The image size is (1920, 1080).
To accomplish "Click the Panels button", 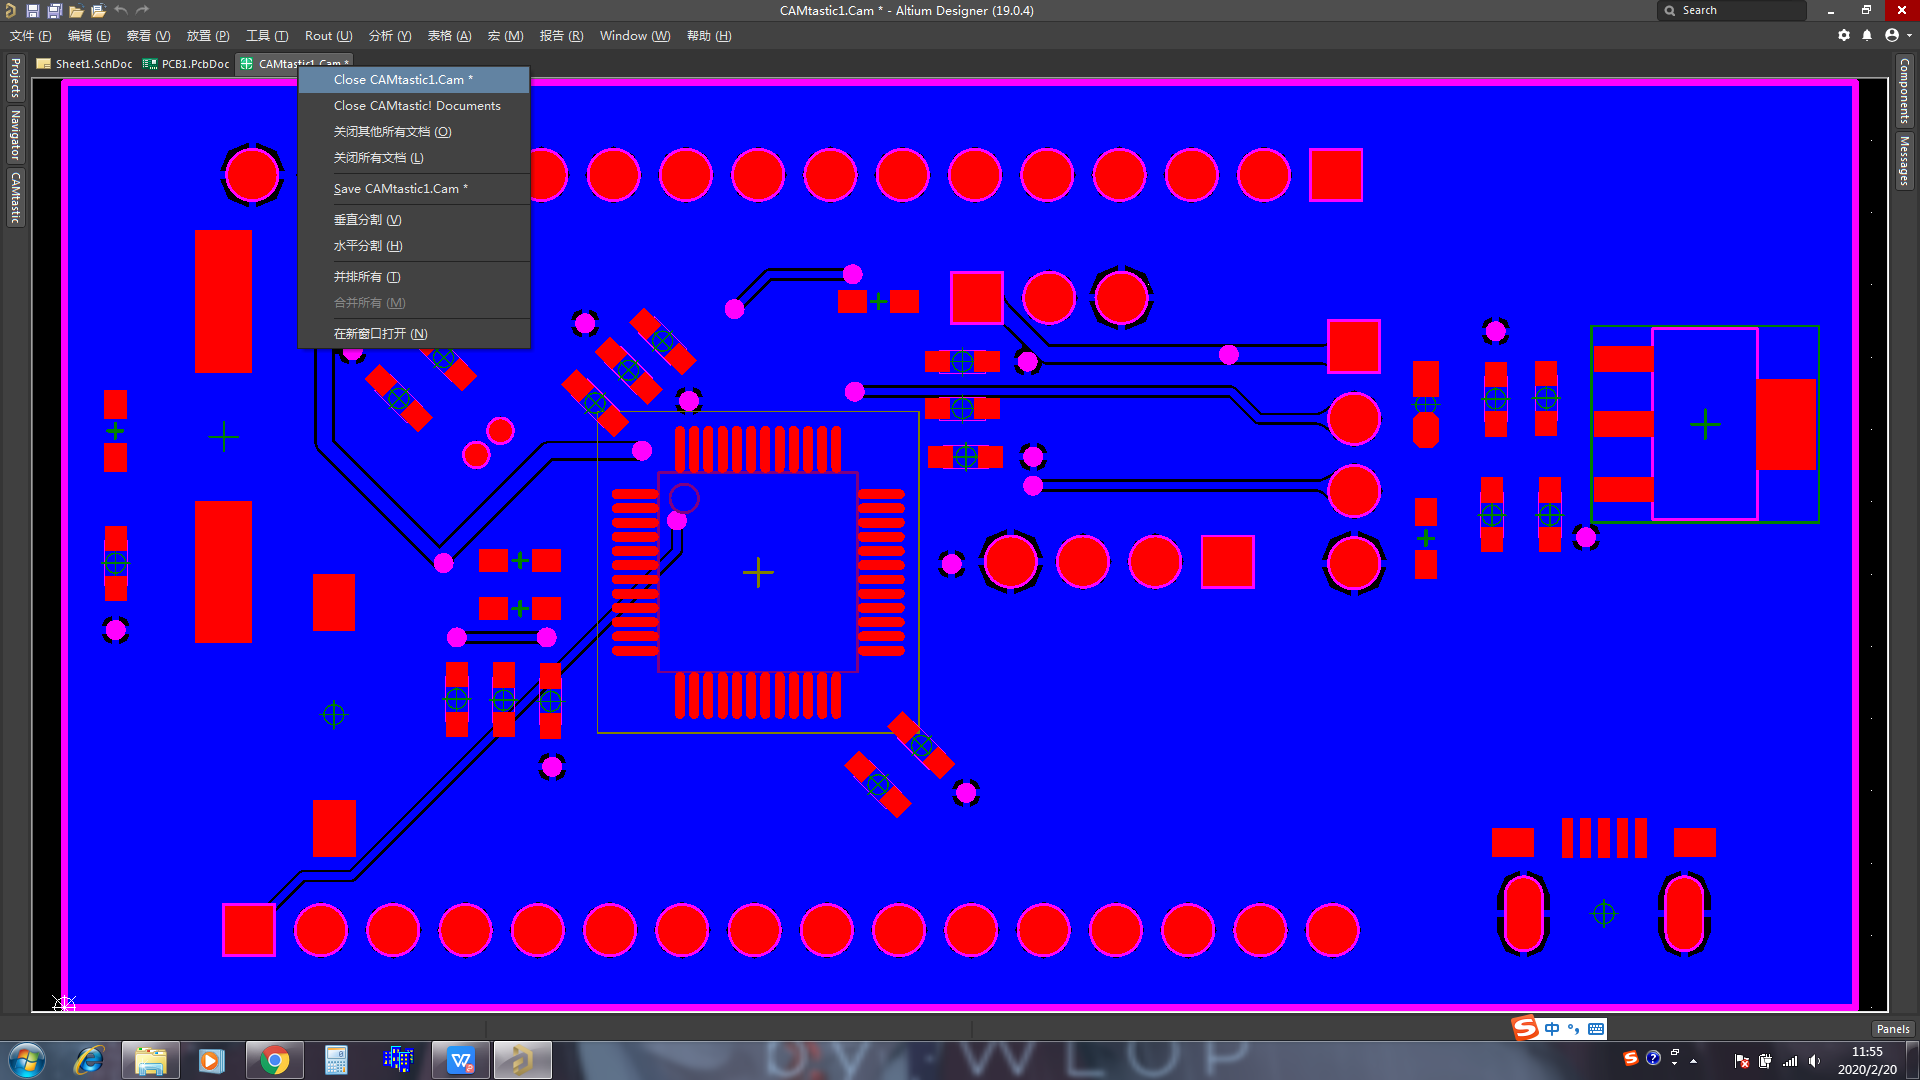I will (1892, 1029).
